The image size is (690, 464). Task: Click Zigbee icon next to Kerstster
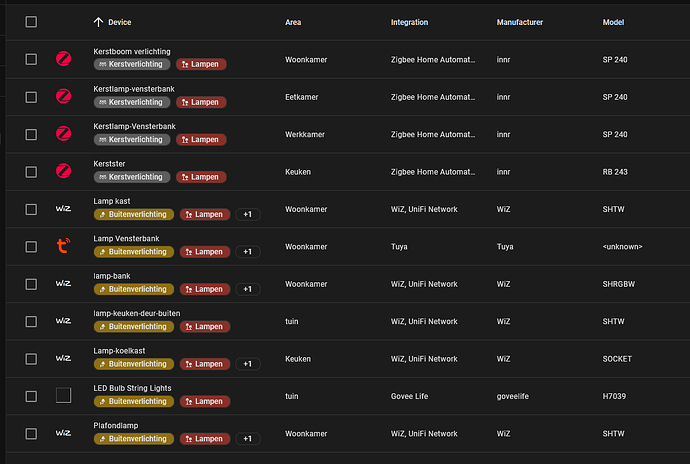click(63, 171)
